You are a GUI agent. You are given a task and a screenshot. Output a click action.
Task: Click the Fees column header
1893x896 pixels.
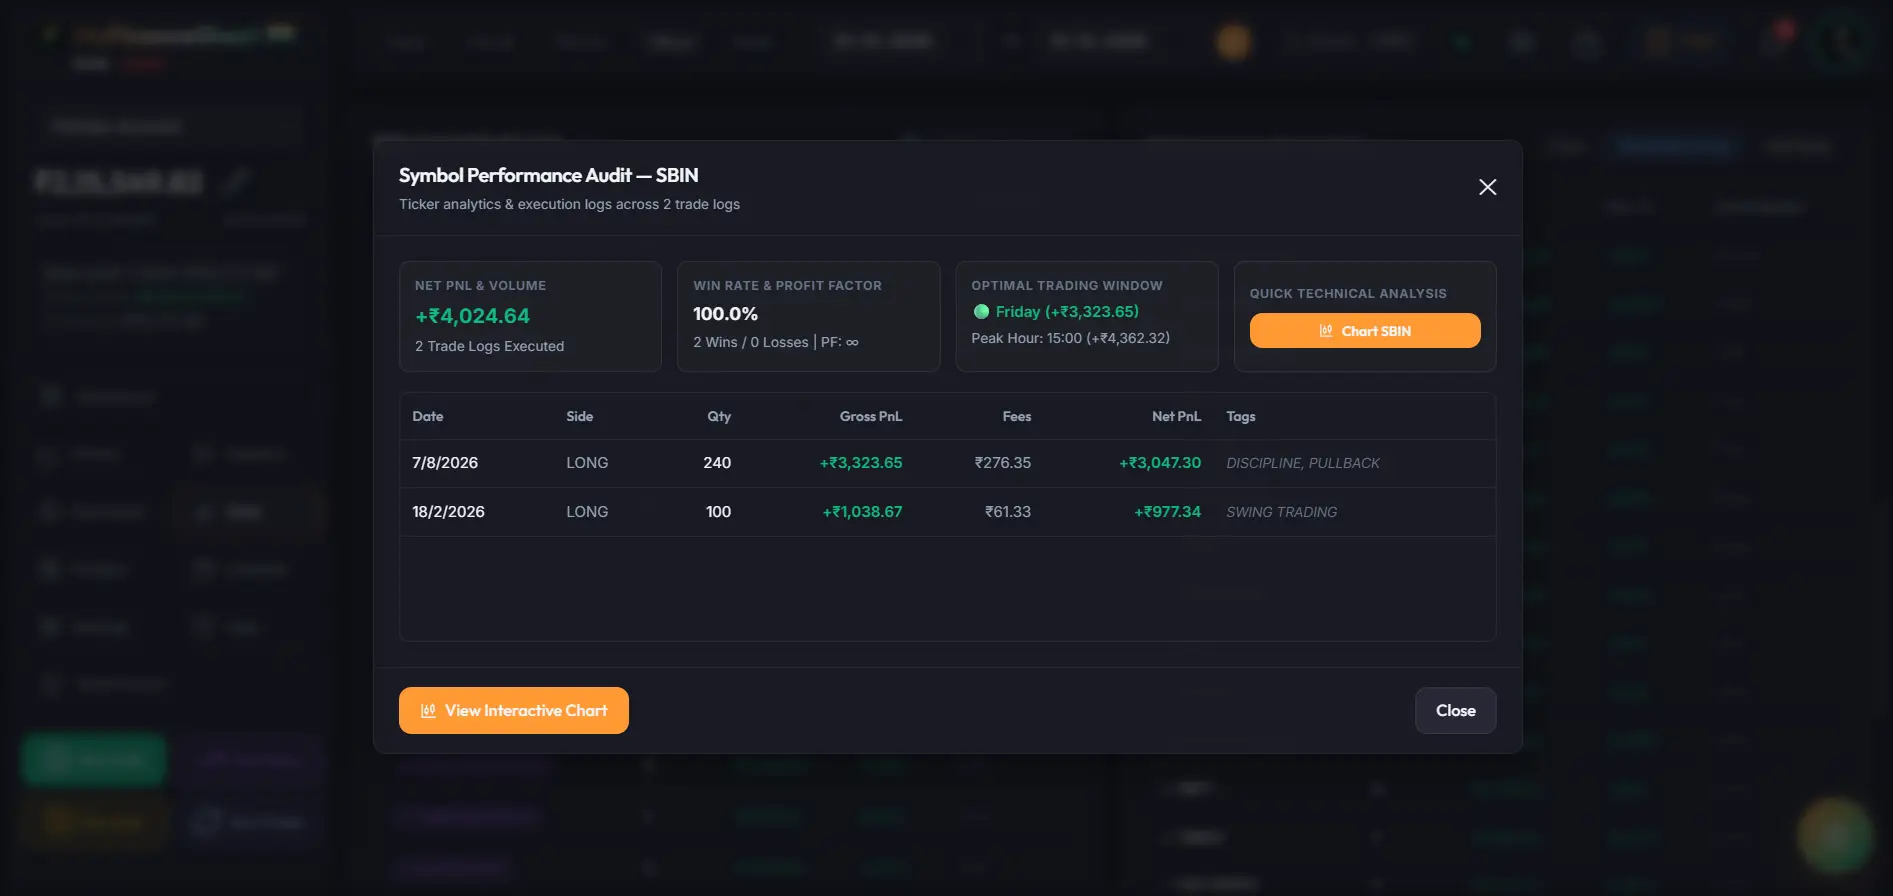(x=1017, y=416)
